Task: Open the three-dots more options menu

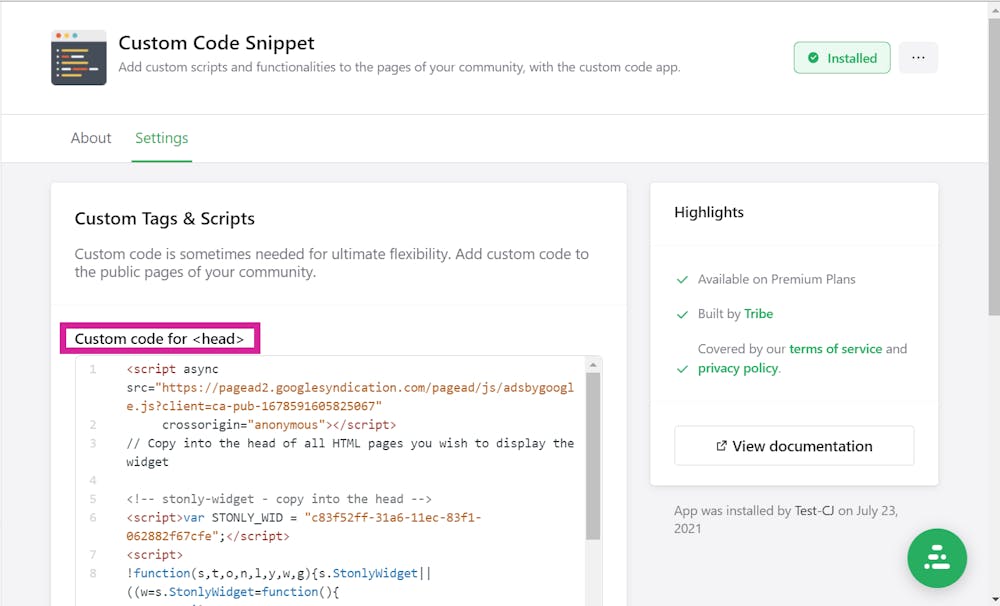Action: click(918, 58)
